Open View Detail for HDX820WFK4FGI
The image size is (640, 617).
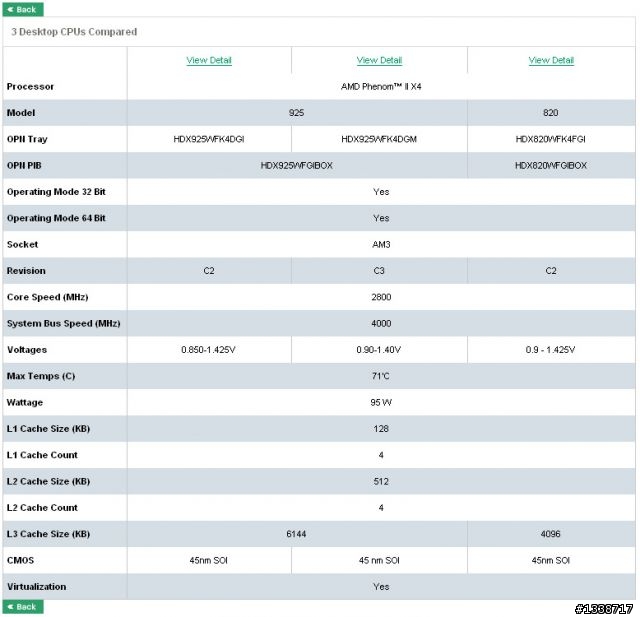pos(551,60)
